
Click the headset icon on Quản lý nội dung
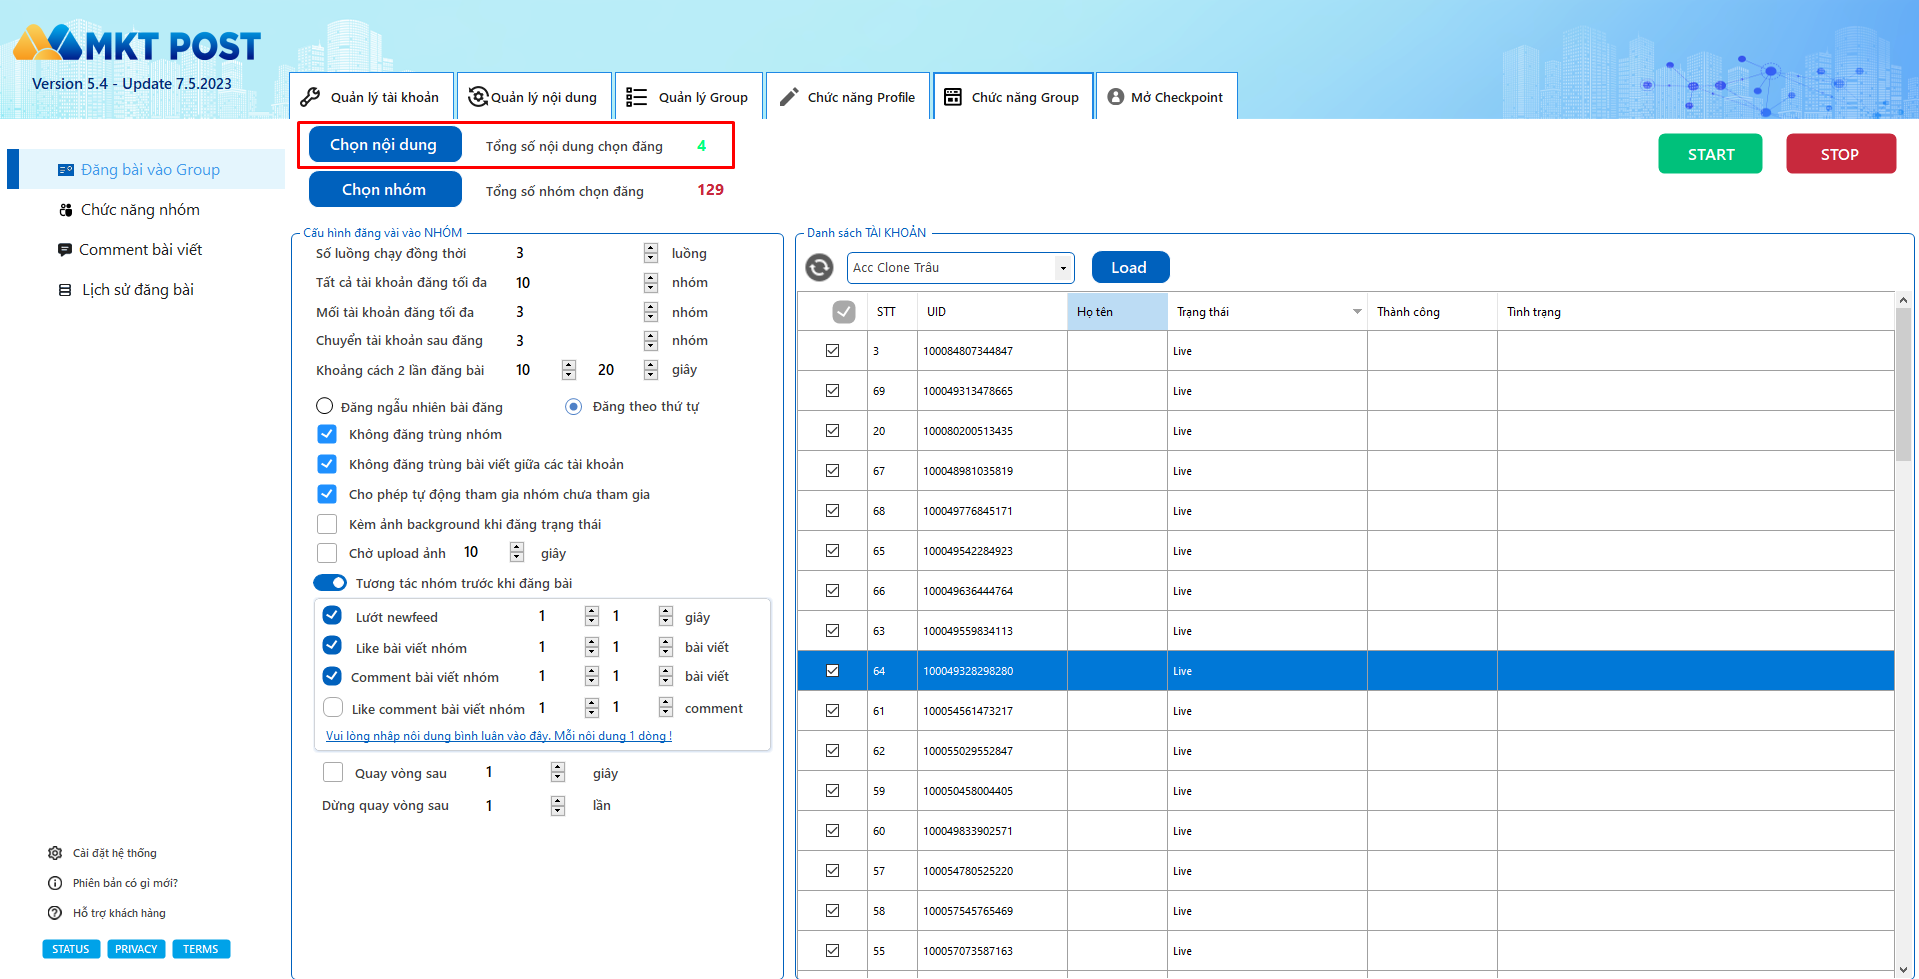(478, 96)
